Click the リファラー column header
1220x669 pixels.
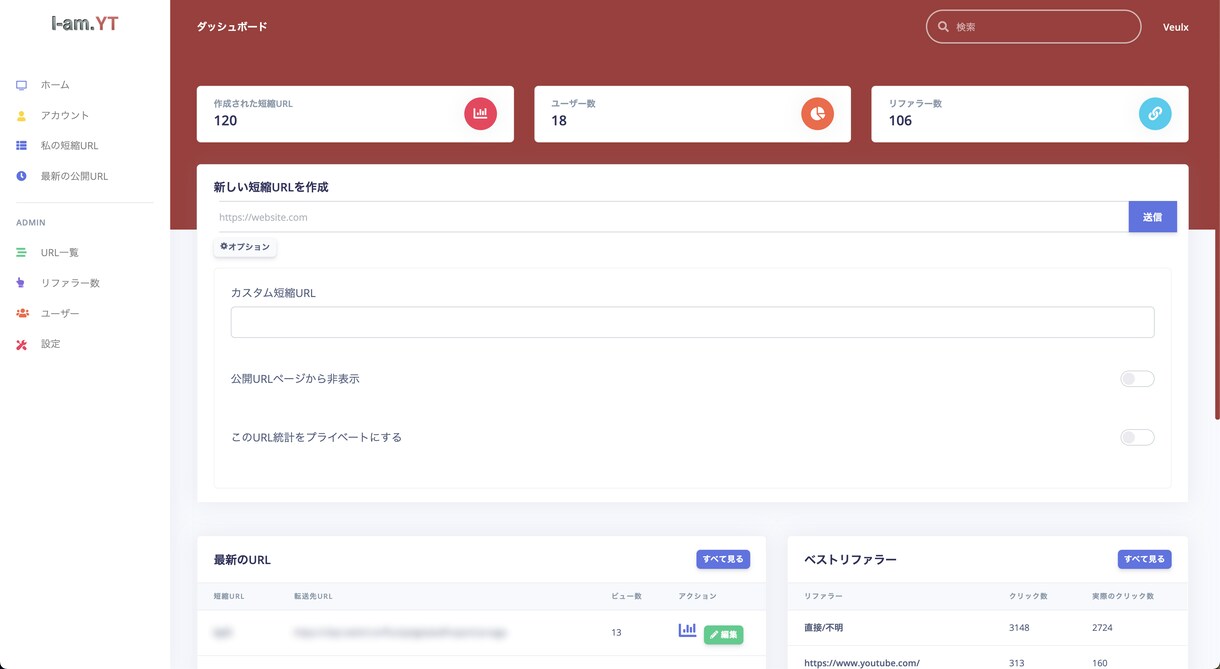pos(823,596)
